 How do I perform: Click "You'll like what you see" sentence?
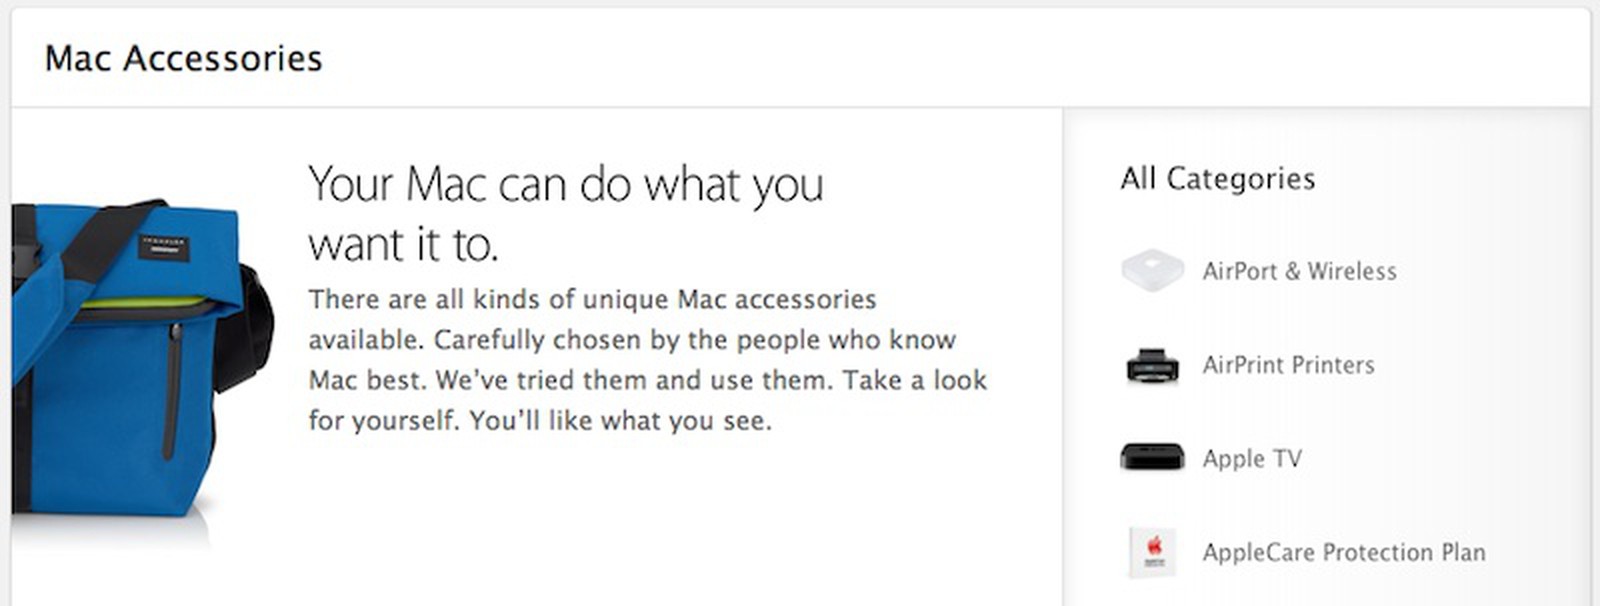coord(620,420)
